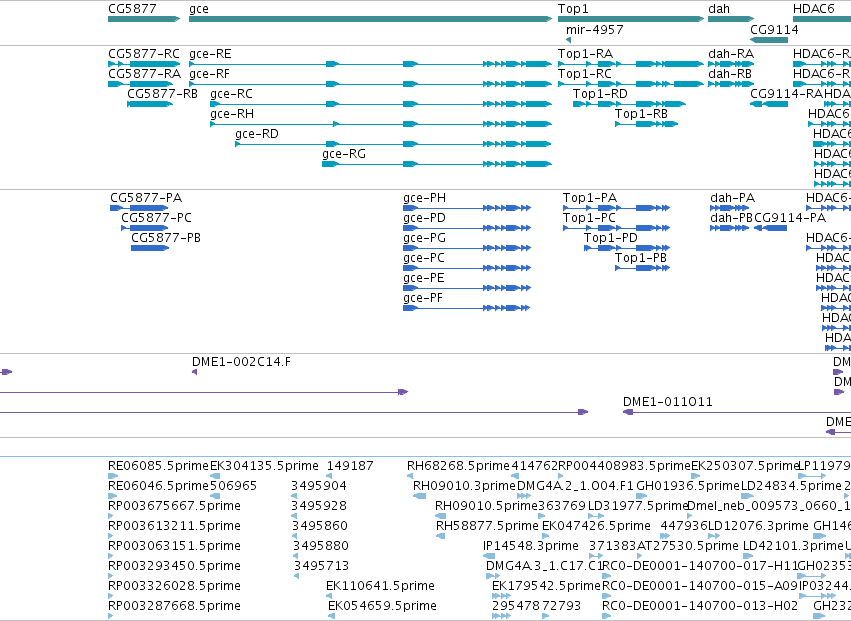Click the gce-PD protein label
Image resolution: width=851 pixels, height=621 pixels.
(424, 218)
